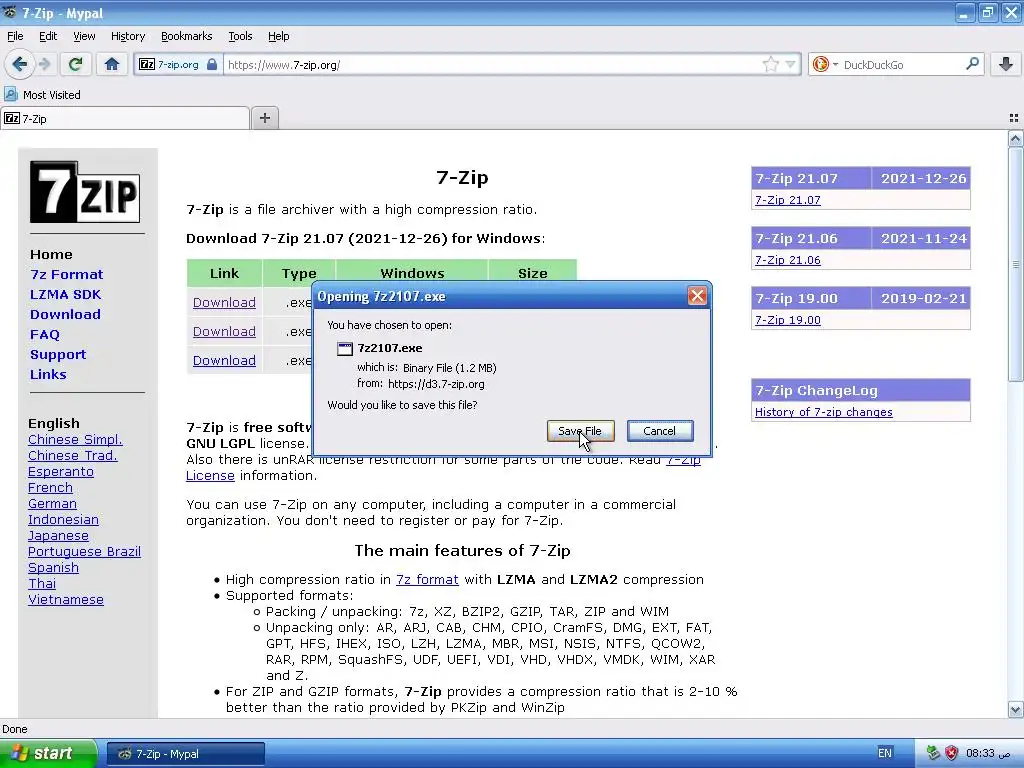The width and height of the screenshot is (1024, 768).
Task: Open the Support sidebar link
Action: pos(57,355)
